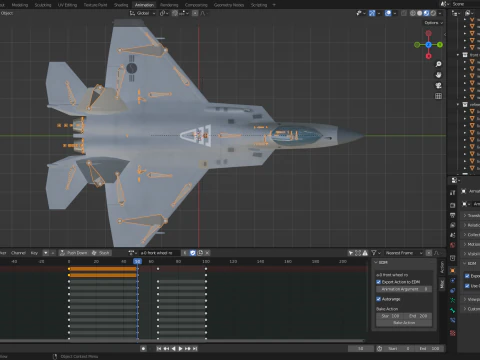Open the Render properties tab icon
This screenshot has width=480, height=360.
452,205
